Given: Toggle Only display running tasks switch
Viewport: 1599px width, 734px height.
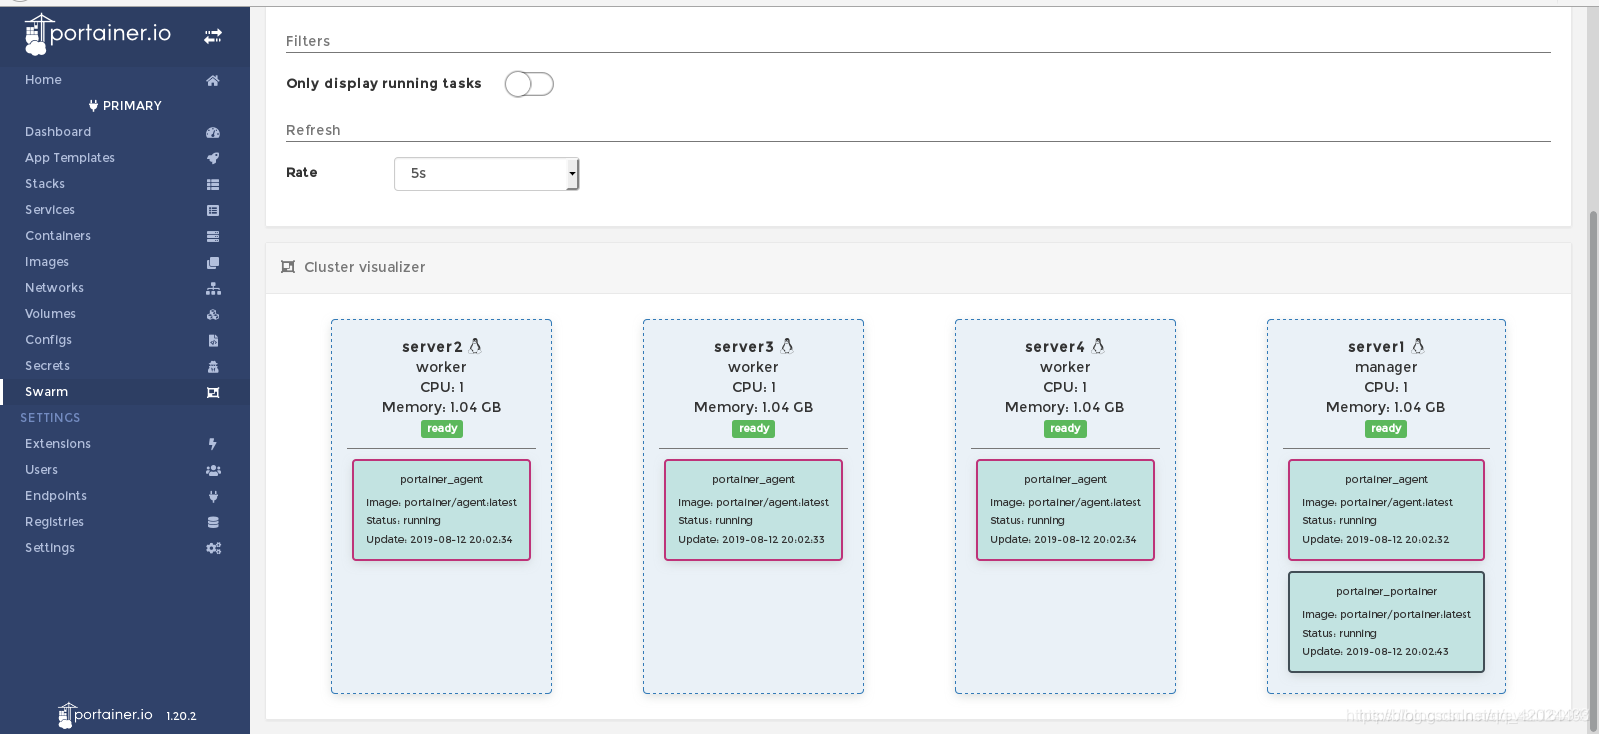Looking at the screenshot, I should point(529,84).
